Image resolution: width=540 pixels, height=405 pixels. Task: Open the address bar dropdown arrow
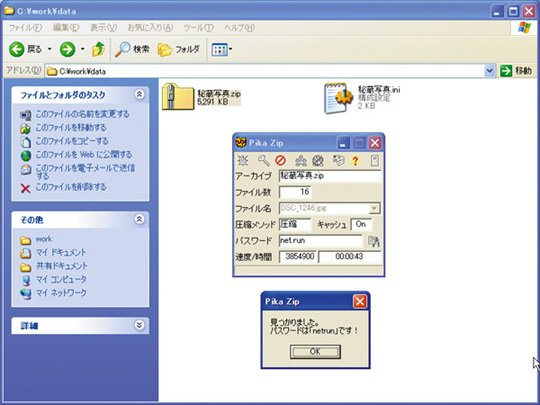(489, 71)
